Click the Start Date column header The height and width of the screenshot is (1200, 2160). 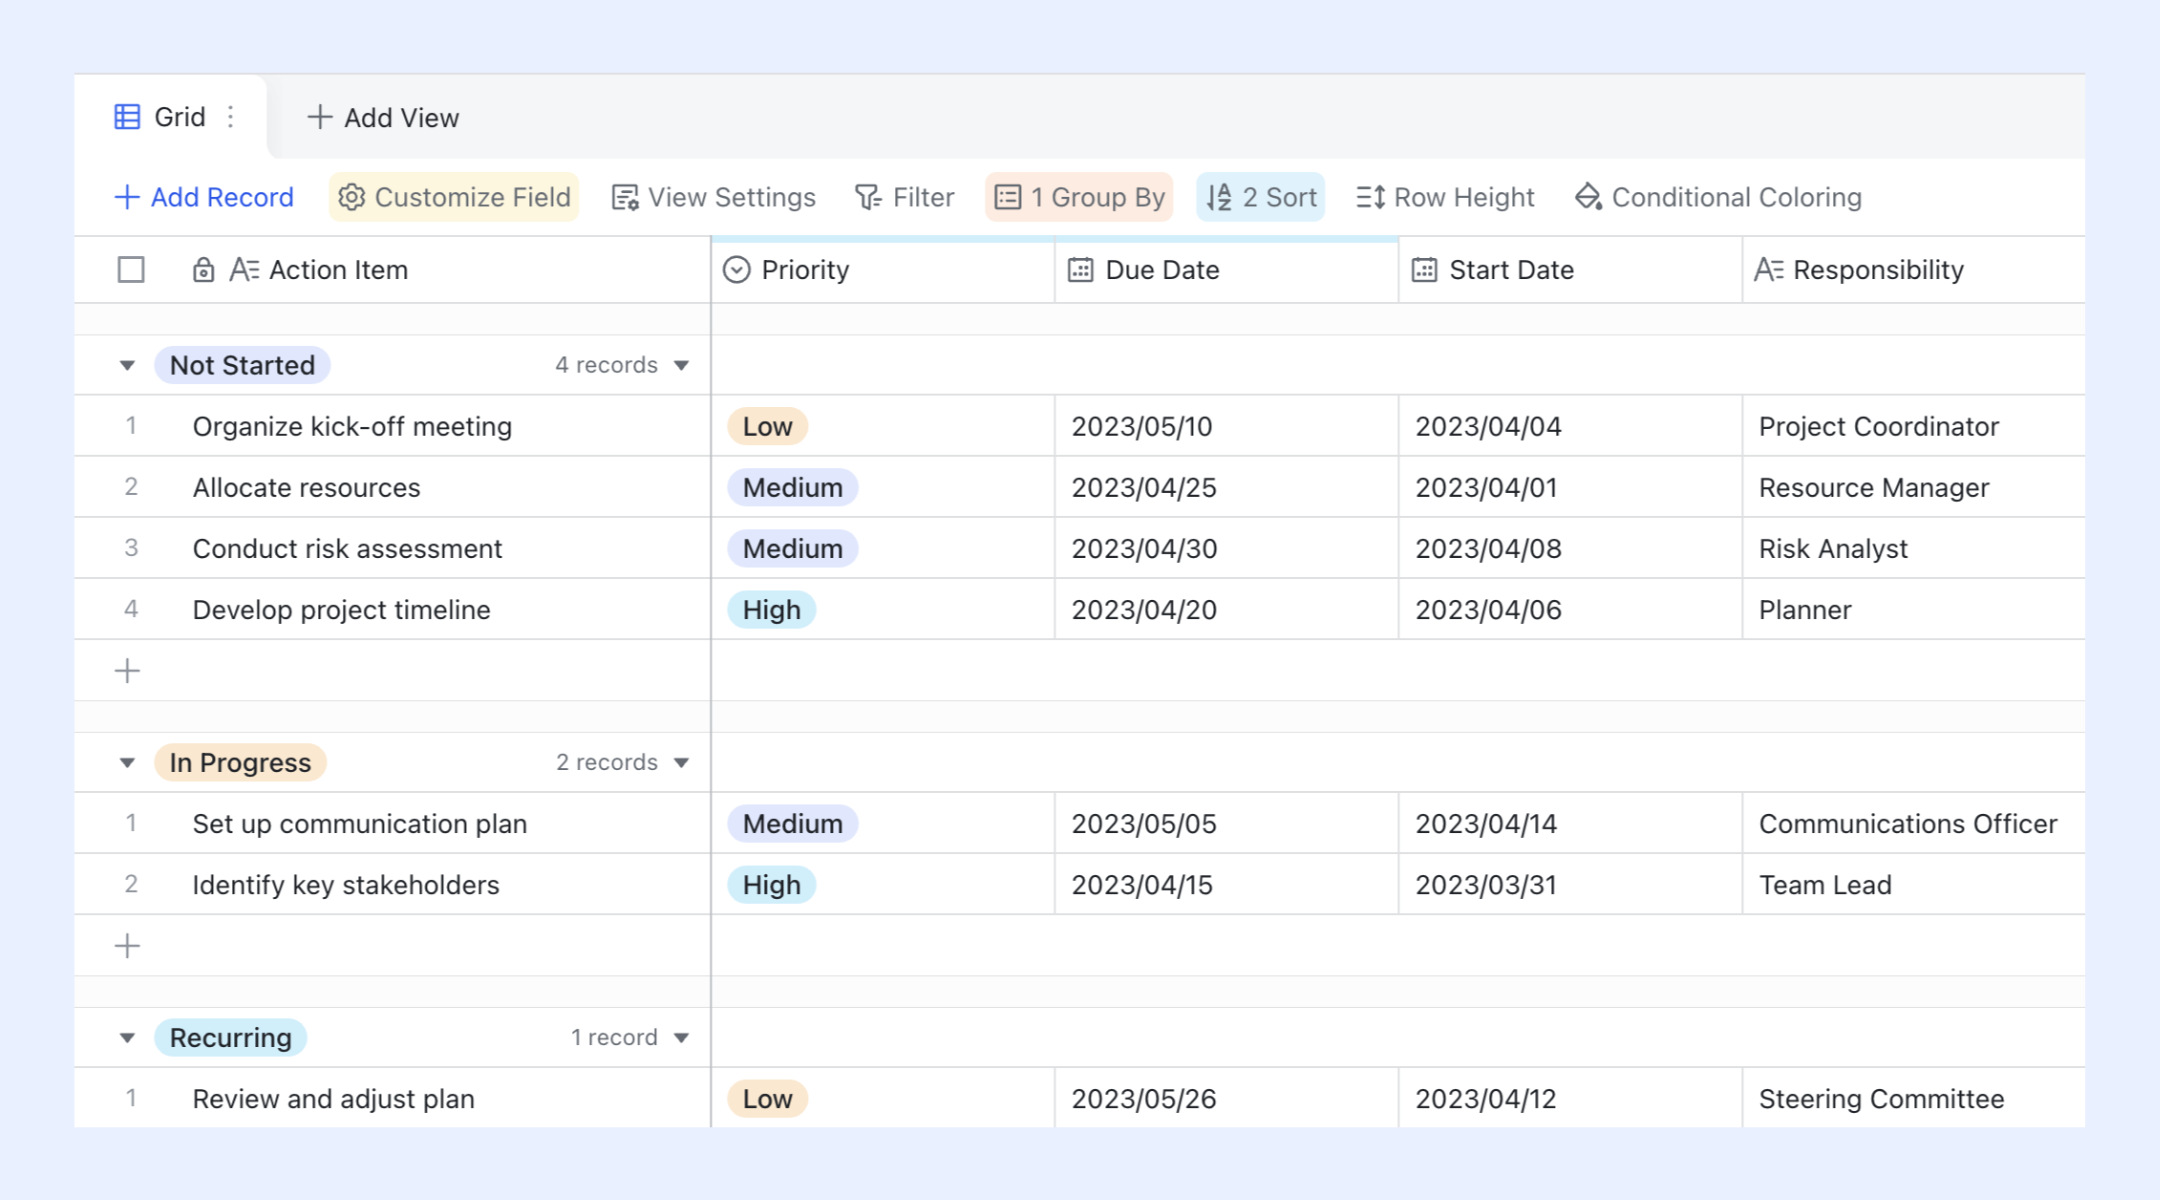[1571, 270]
